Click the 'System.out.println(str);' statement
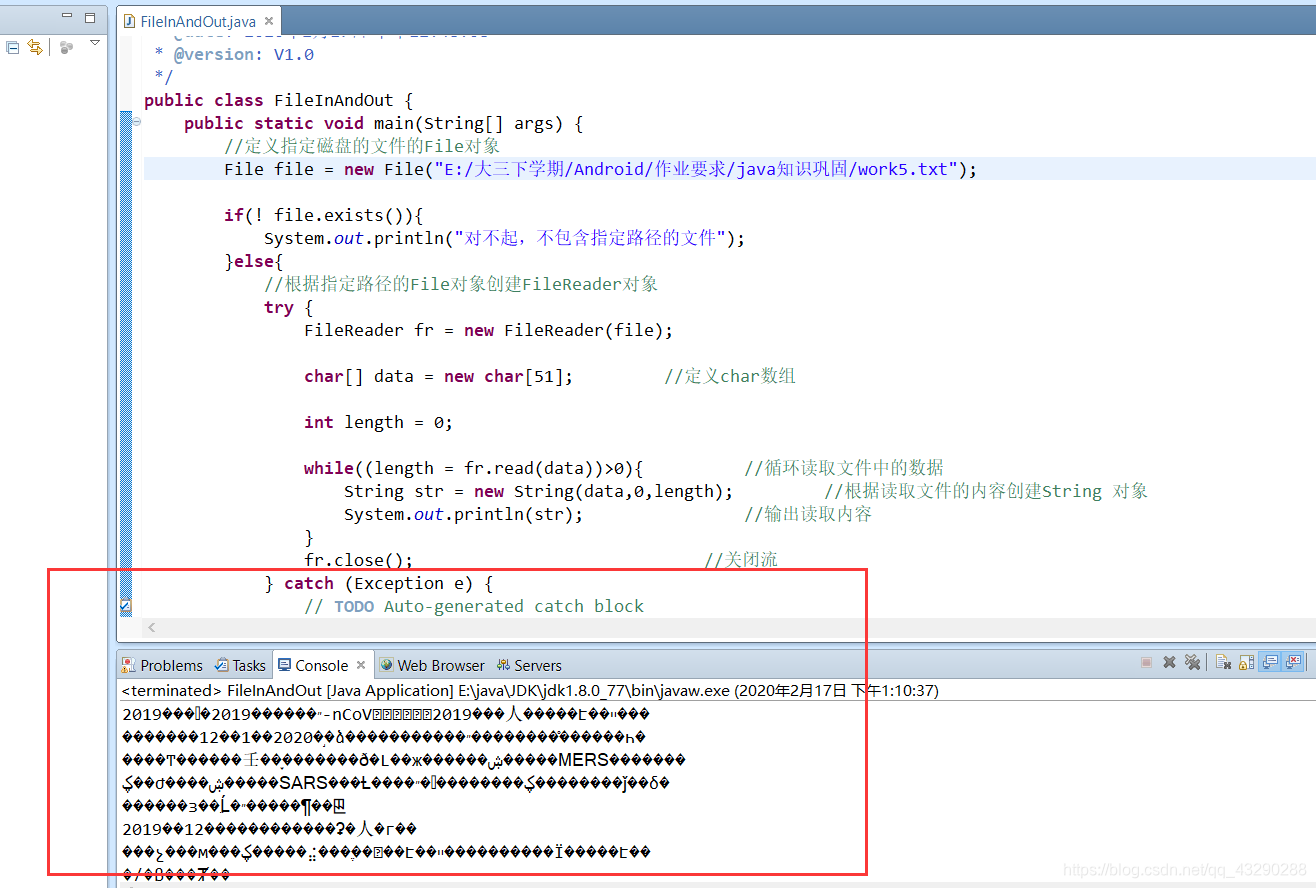Screen dimensions: 1316x888 click(x=463, y=514)
